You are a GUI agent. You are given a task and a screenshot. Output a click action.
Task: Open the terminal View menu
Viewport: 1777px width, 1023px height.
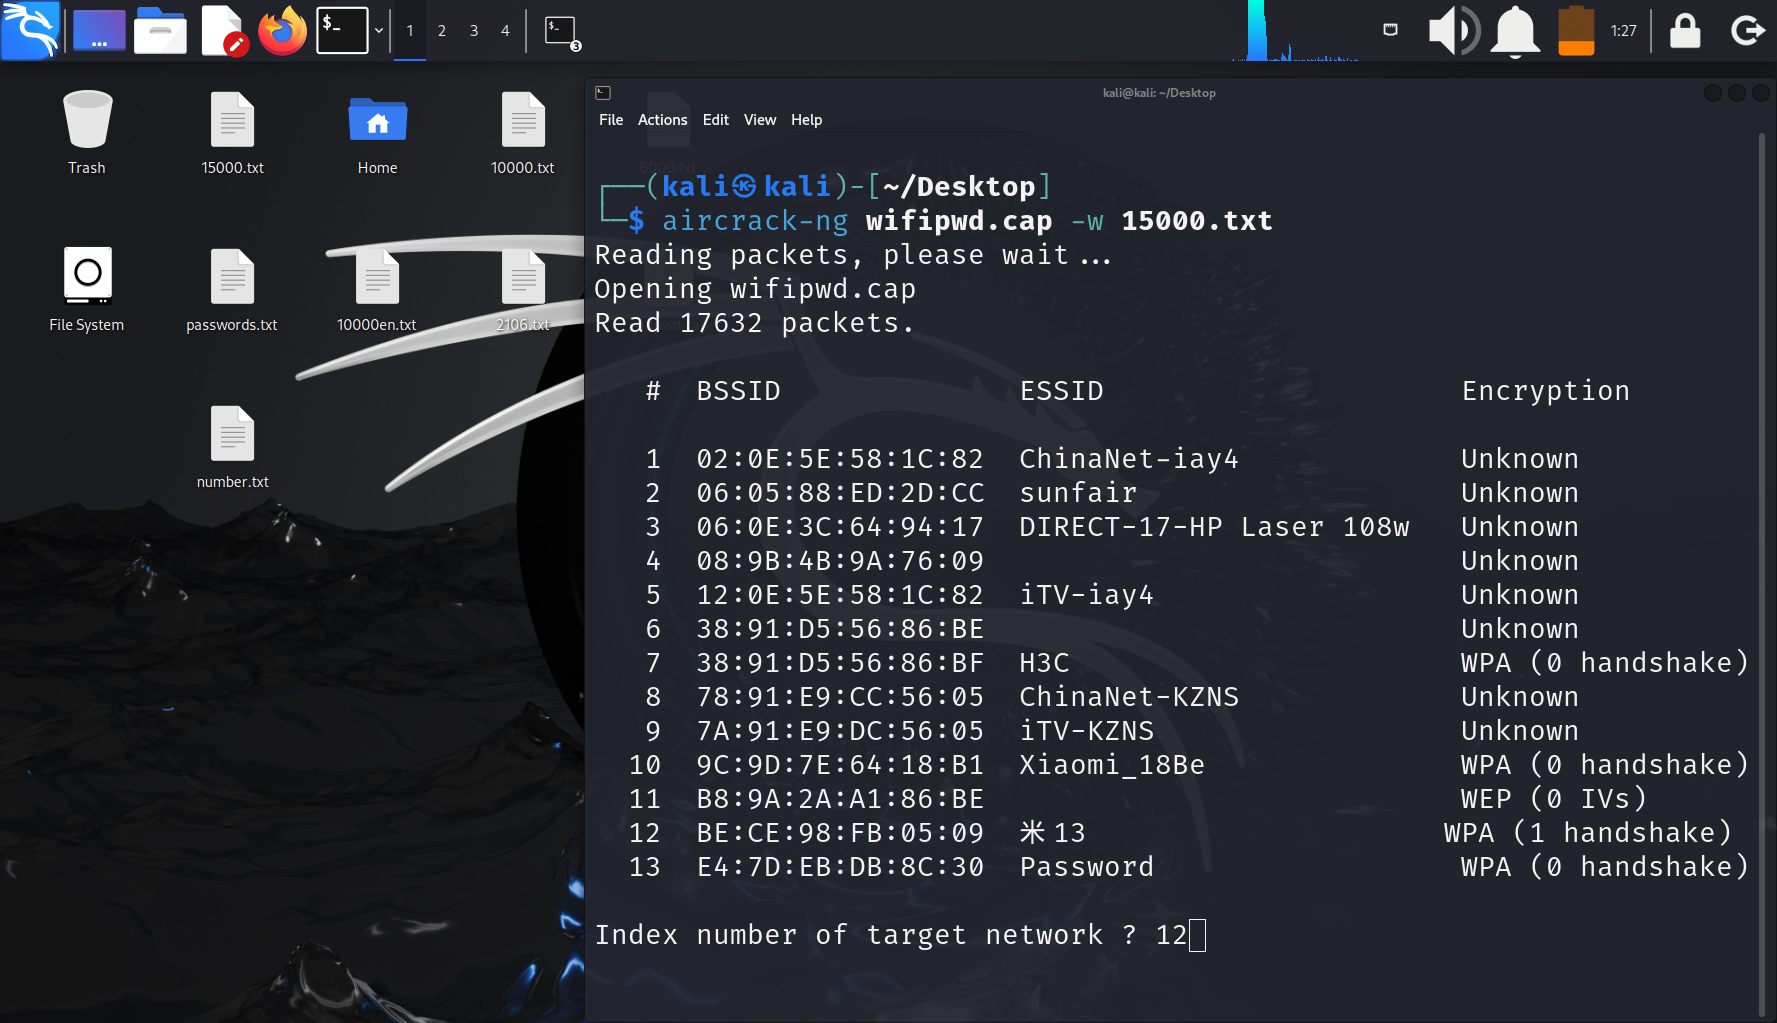[760, 120]
